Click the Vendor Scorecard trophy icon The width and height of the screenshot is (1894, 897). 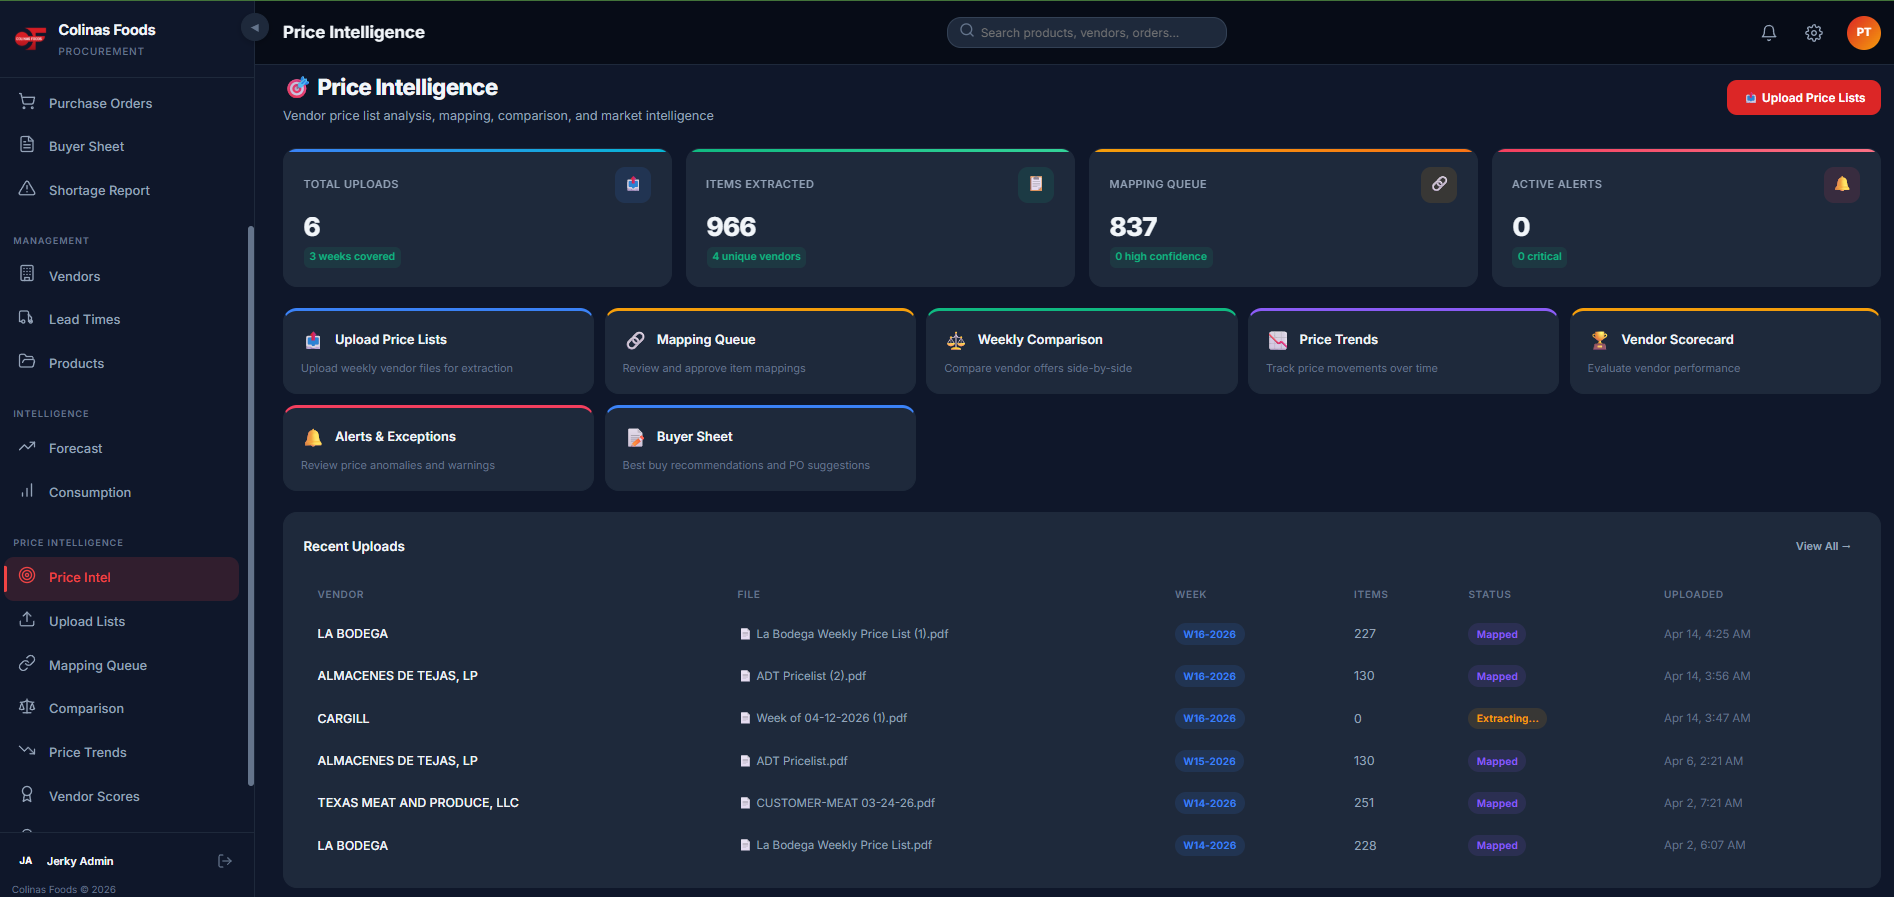(1600, 340)
